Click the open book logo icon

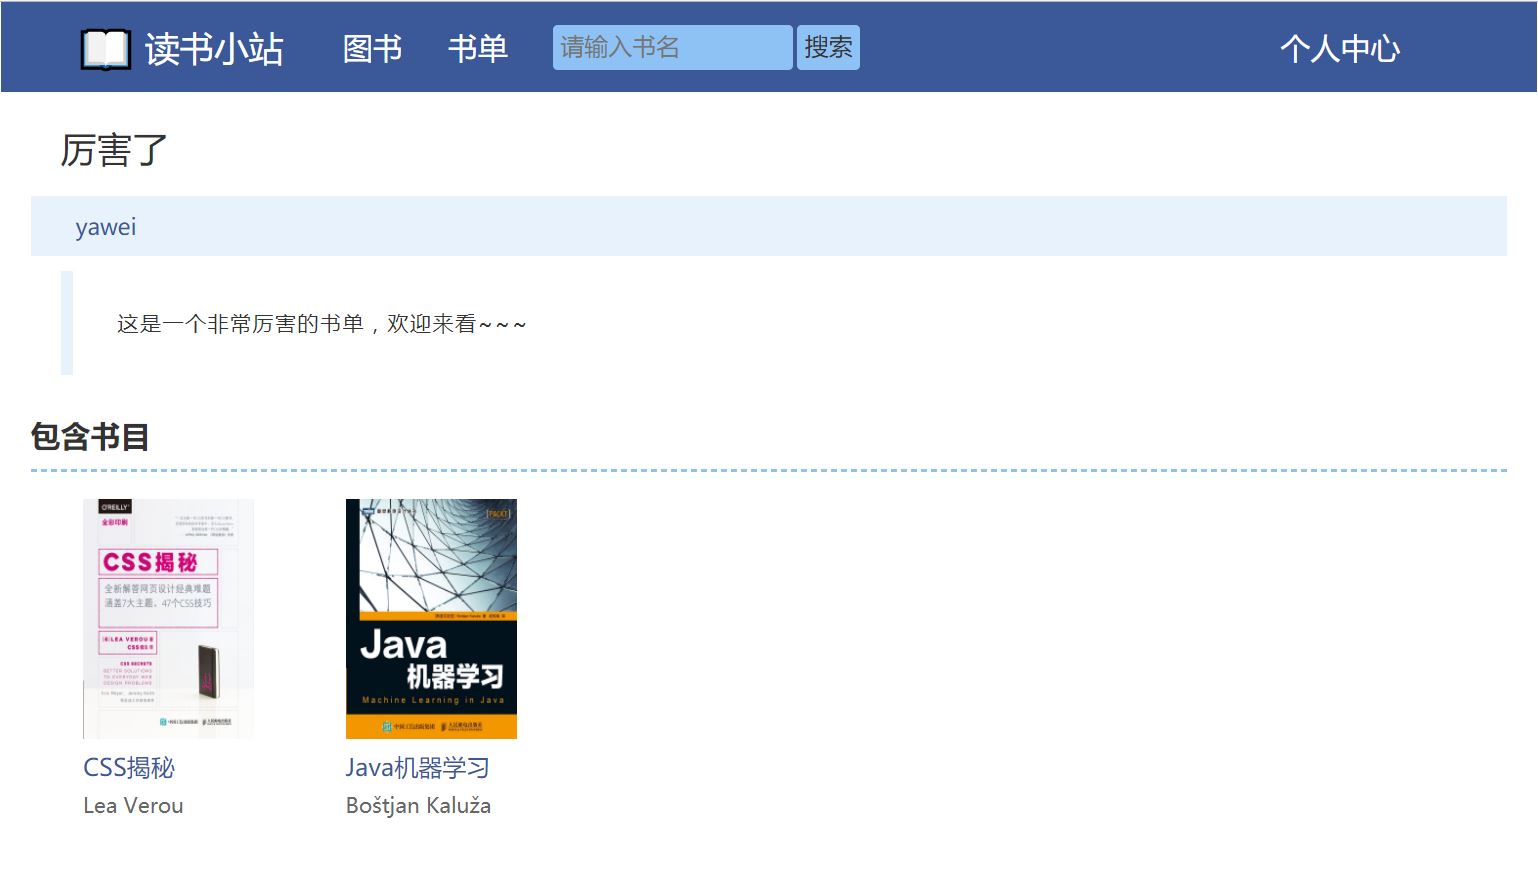[x=106, y=49]
